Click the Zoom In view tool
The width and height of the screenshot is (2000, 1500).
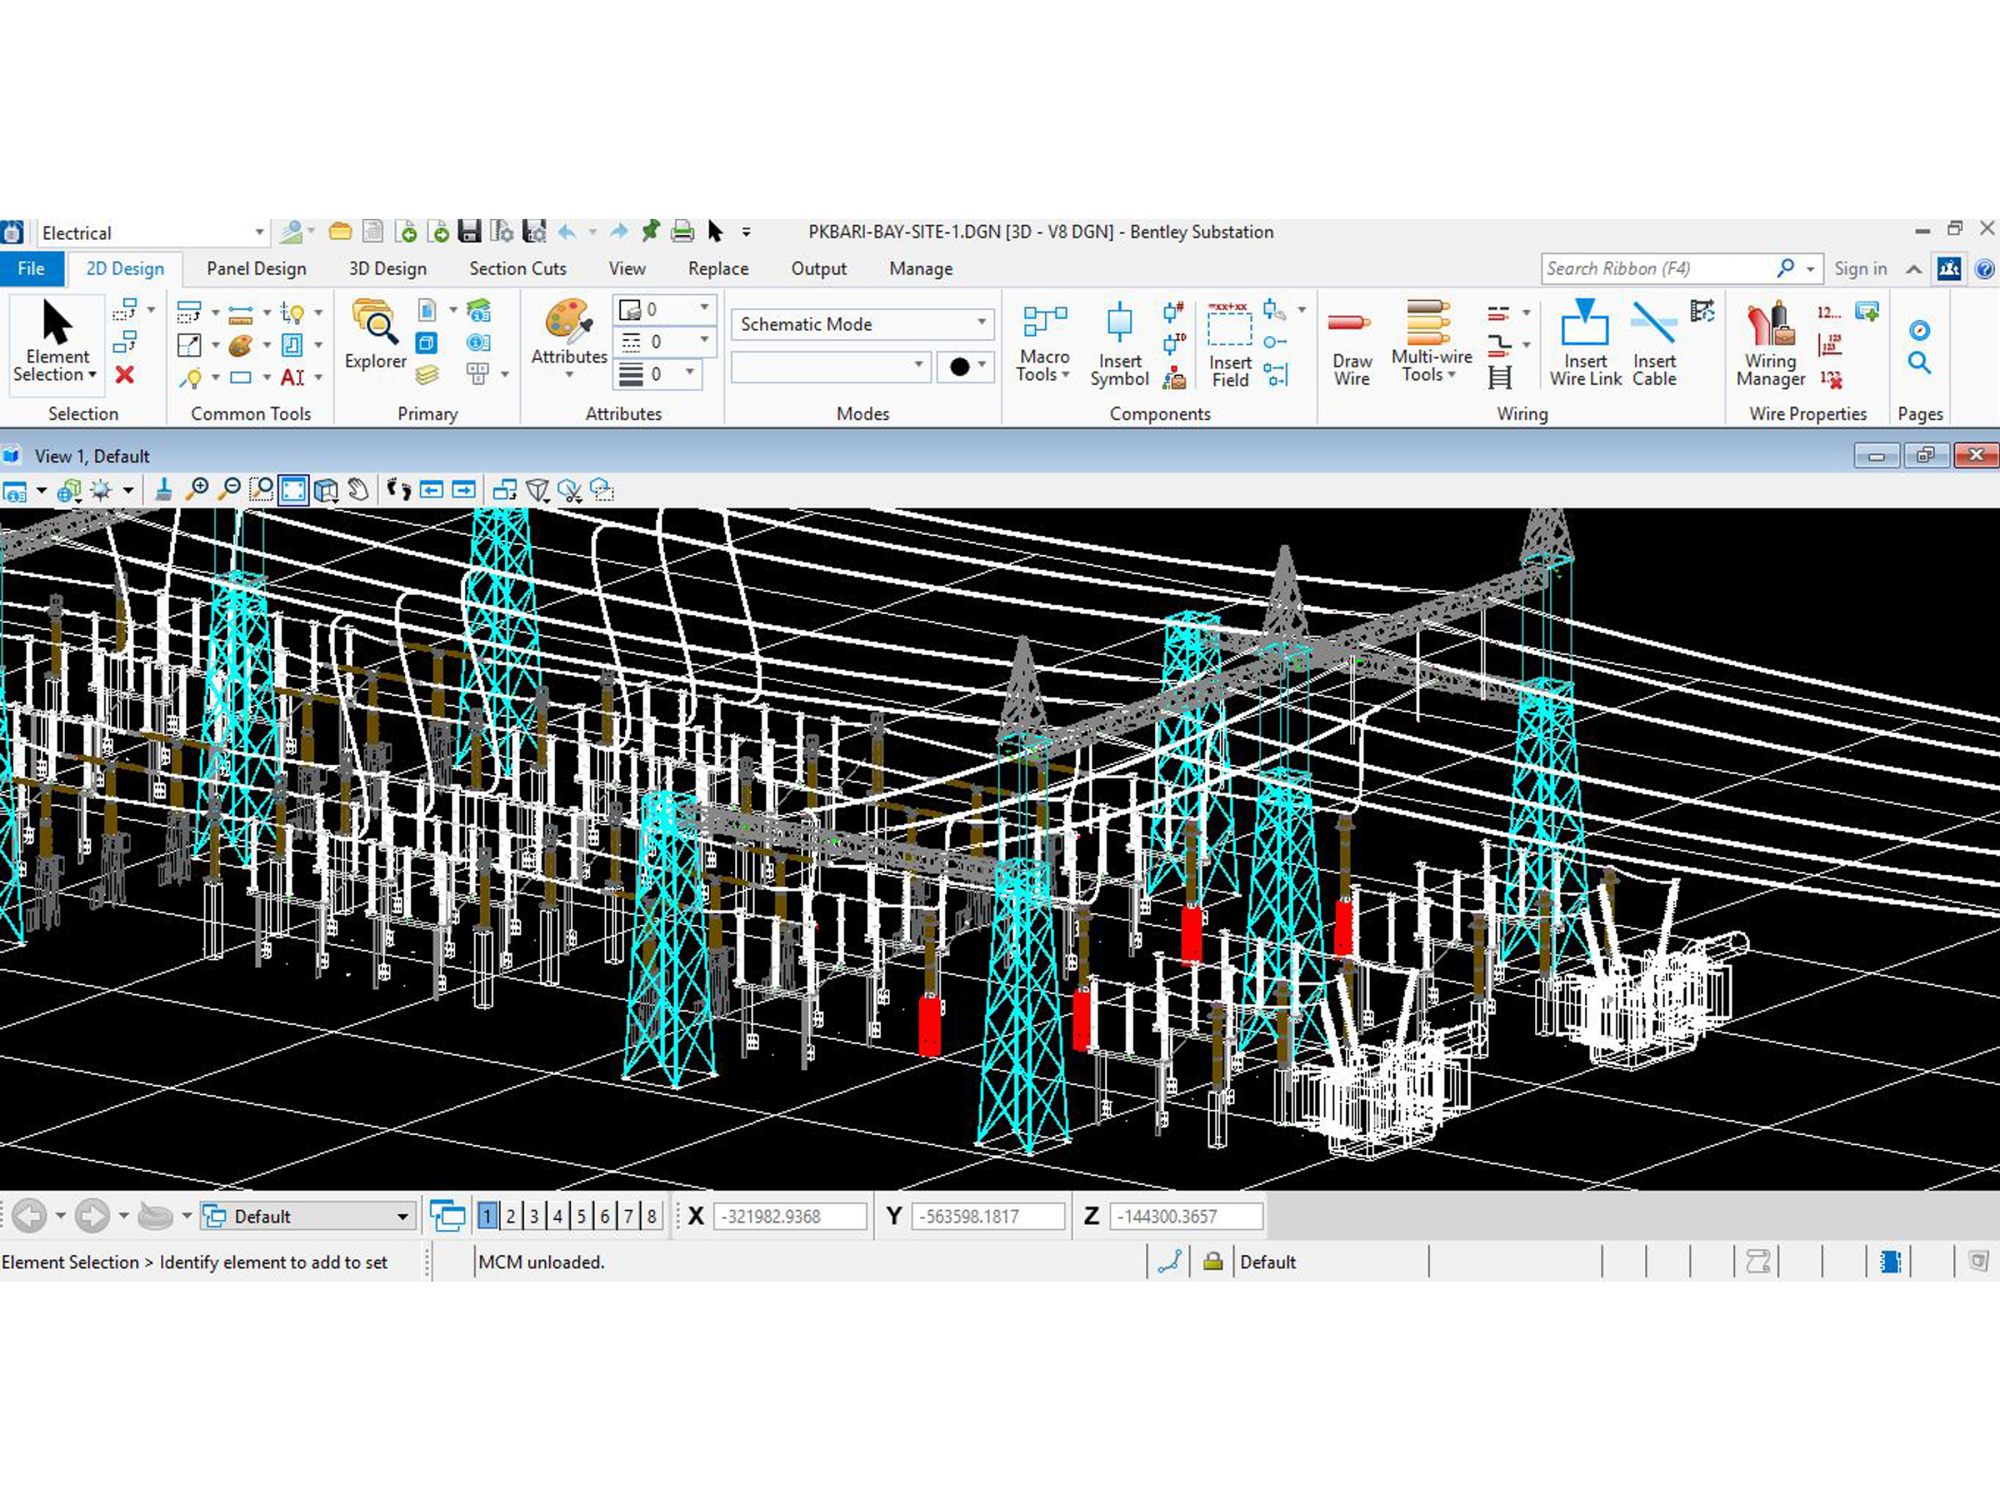(x=198, y=489)
